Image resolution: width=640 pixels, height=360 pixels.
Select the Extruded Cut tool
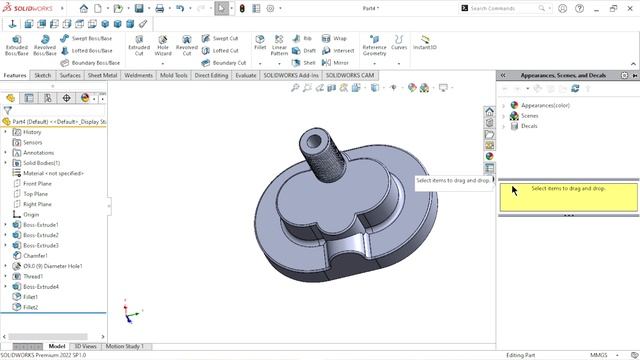(x=139, y=45)
